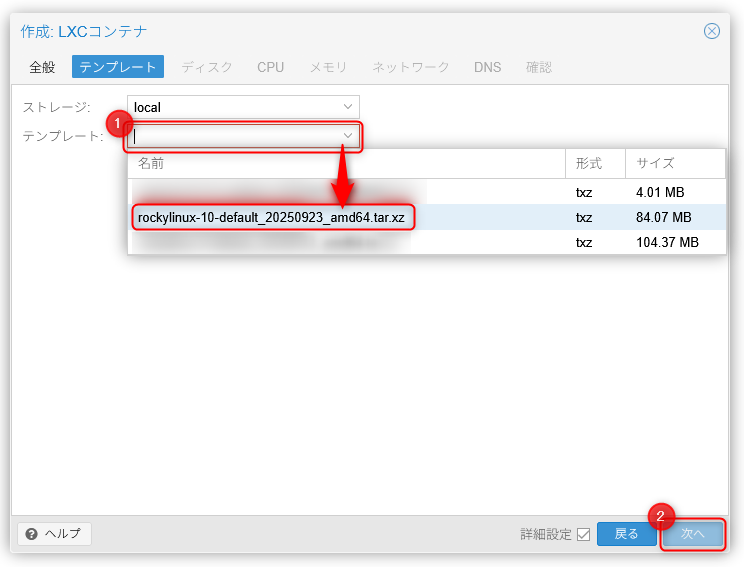Screen dimensions: 744x567
Task: Select the DNS tab
Action: [x=487, y=67]
